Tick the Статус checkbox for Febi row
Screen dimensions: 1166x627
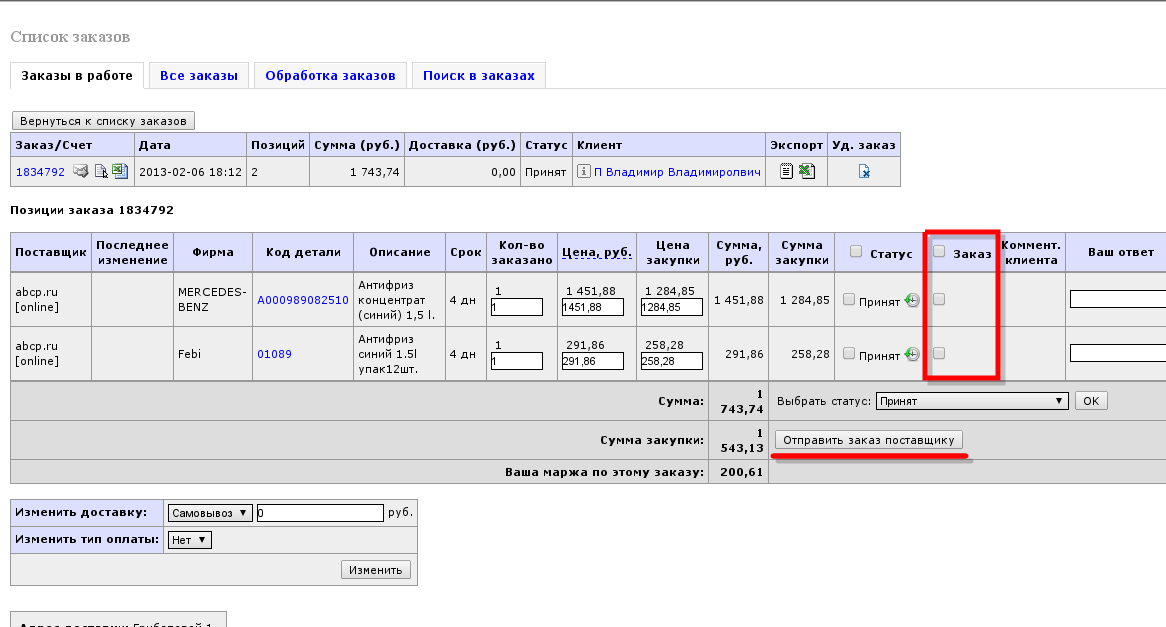(x=848, y=353)
